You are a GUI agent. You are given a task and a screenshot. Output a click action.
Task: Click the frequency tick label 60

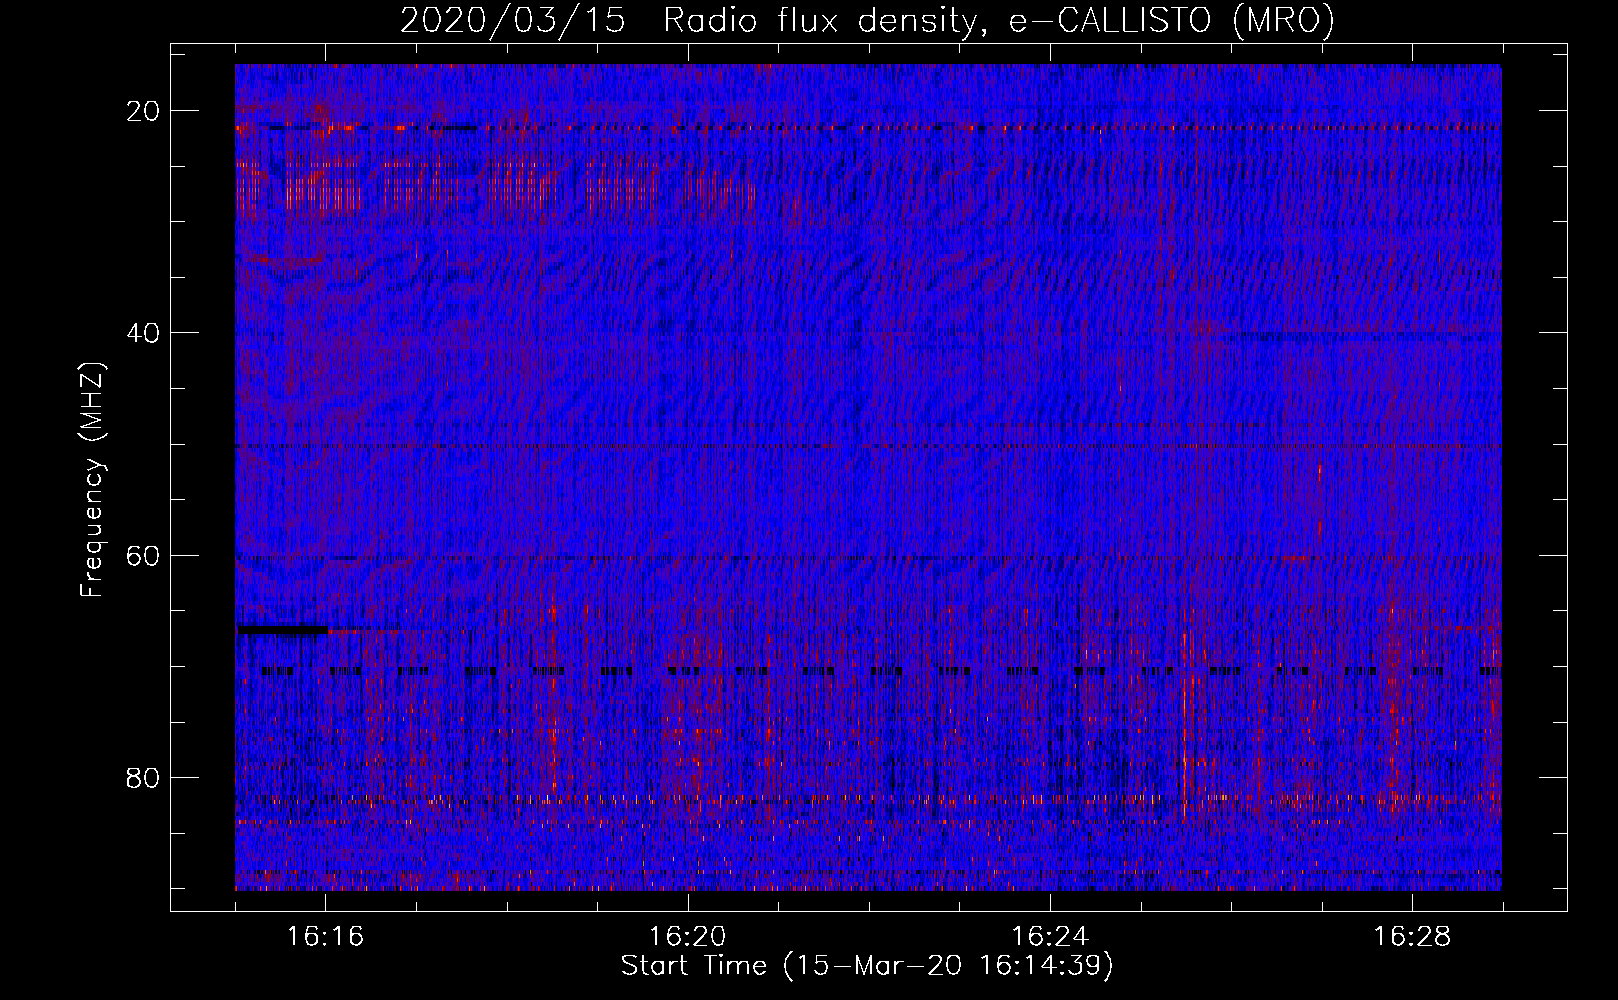point(144,555)
